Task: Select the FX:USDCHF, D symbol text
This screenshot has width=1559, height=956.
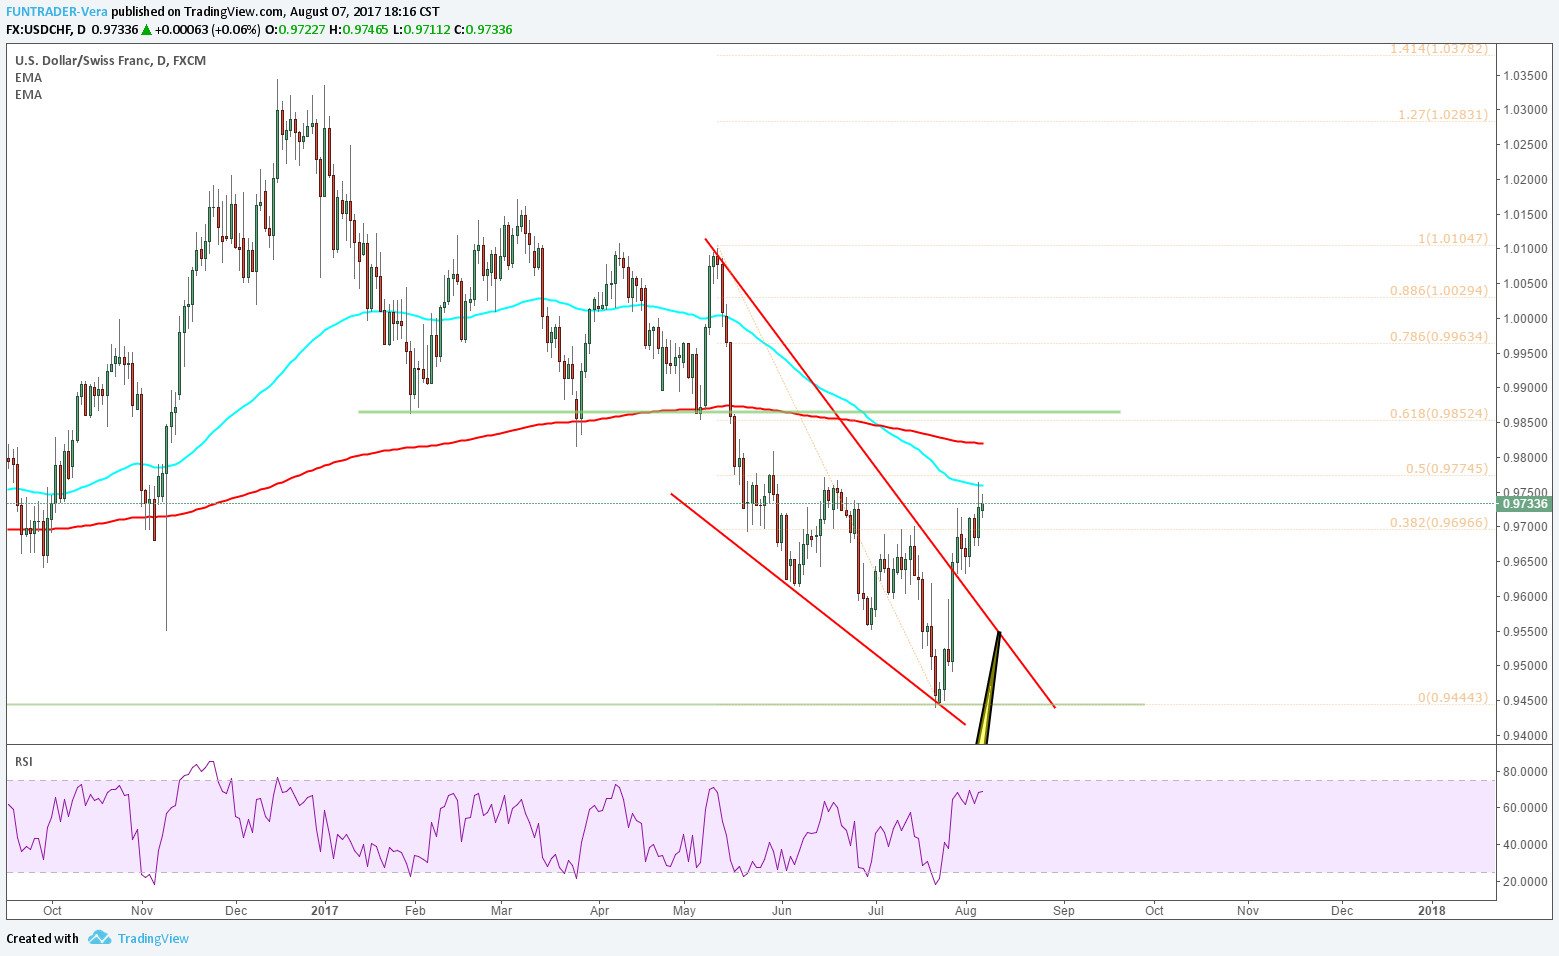Action: tap(46, 30)
